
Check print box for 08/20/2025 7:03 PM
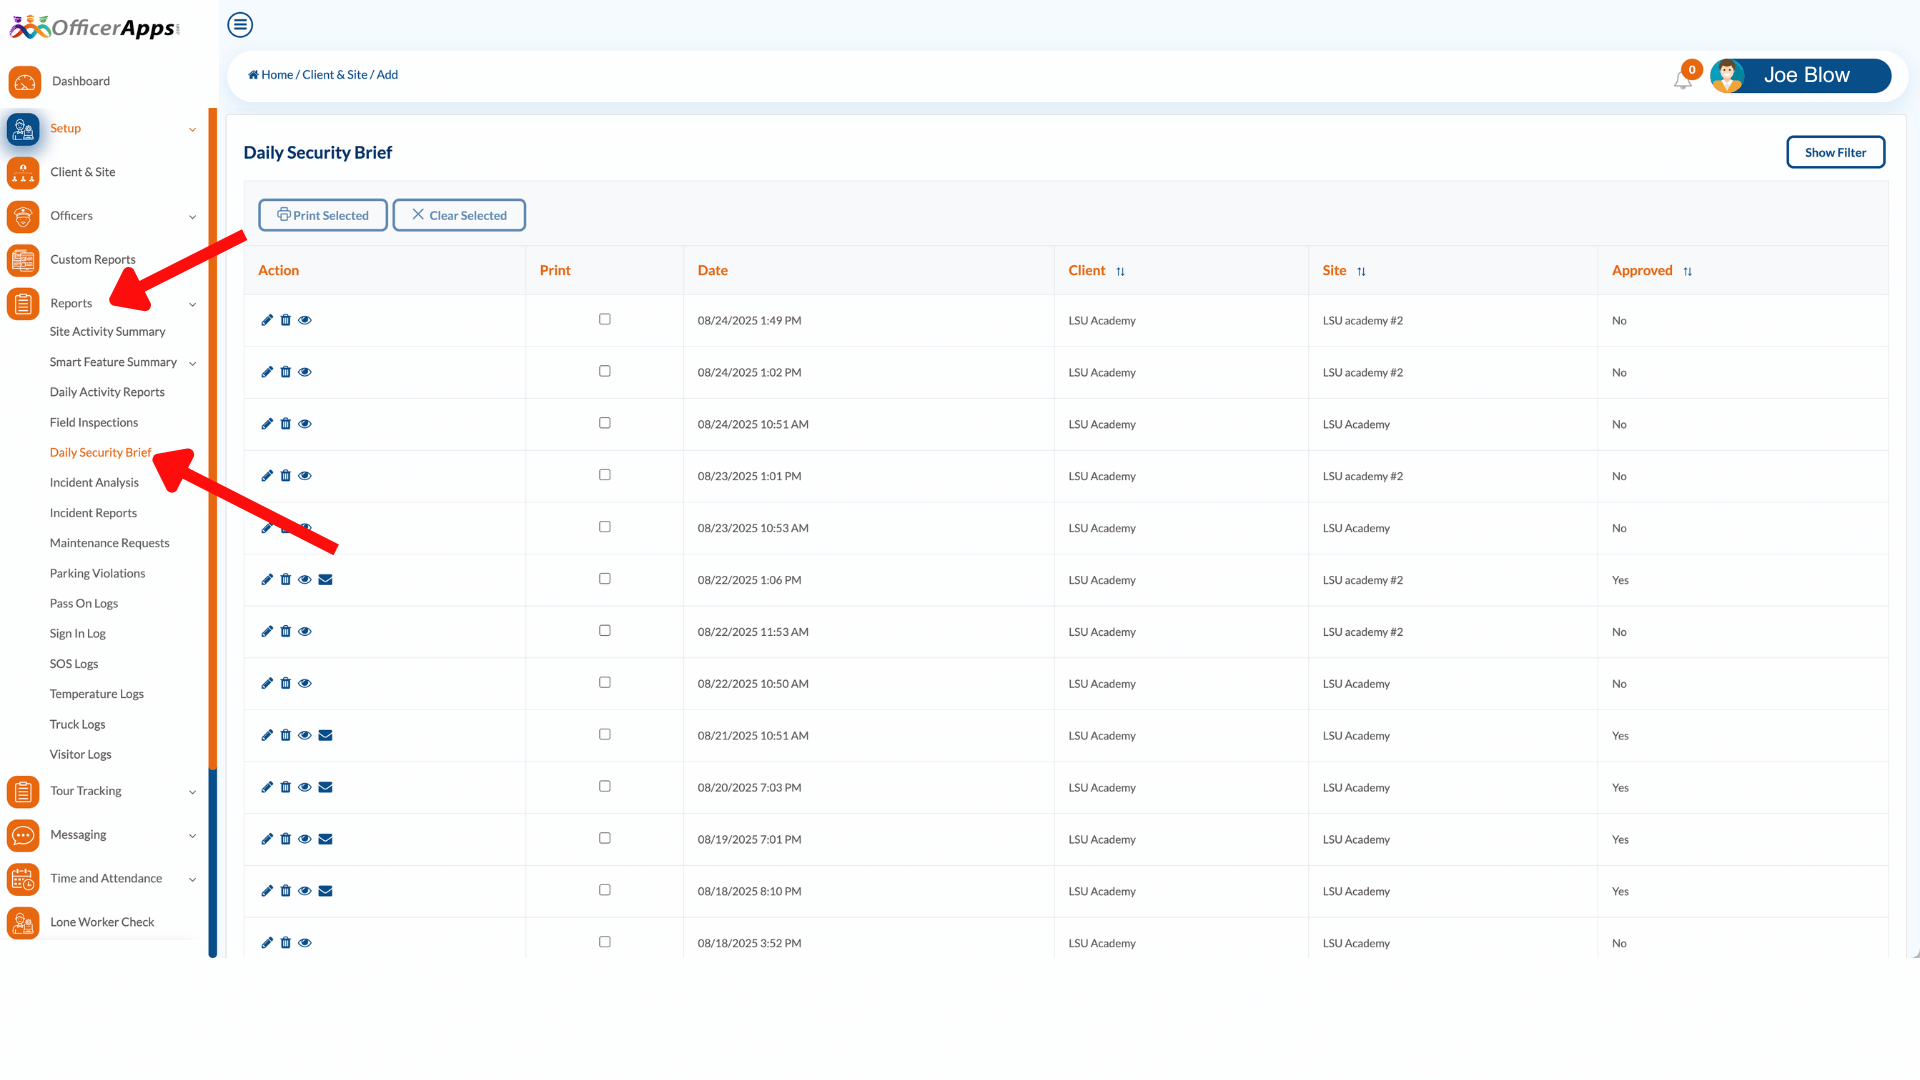point(604,787)
